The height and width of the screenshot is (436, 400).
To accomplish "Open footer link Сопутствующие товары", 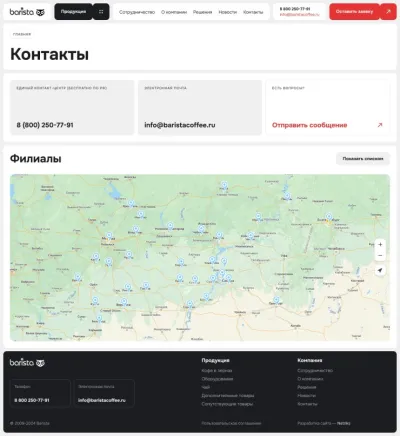I will point(227,404).
